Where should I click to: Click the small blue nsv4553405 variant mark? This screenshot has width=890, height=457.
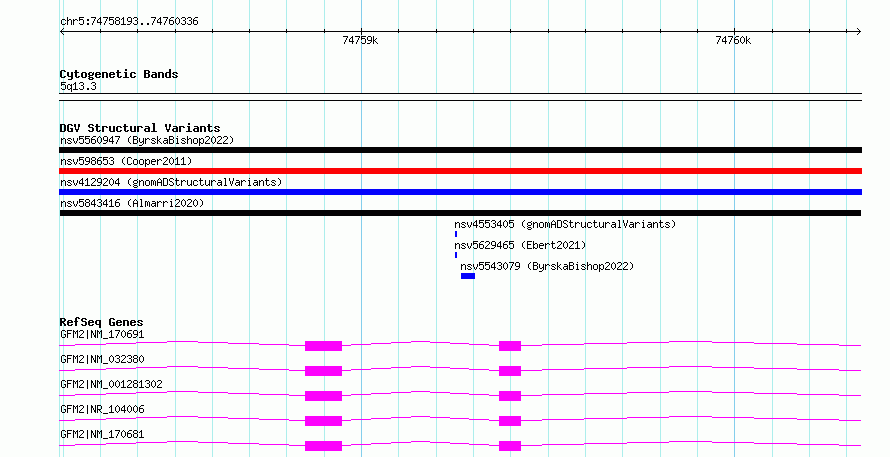[x=456, y=234]
